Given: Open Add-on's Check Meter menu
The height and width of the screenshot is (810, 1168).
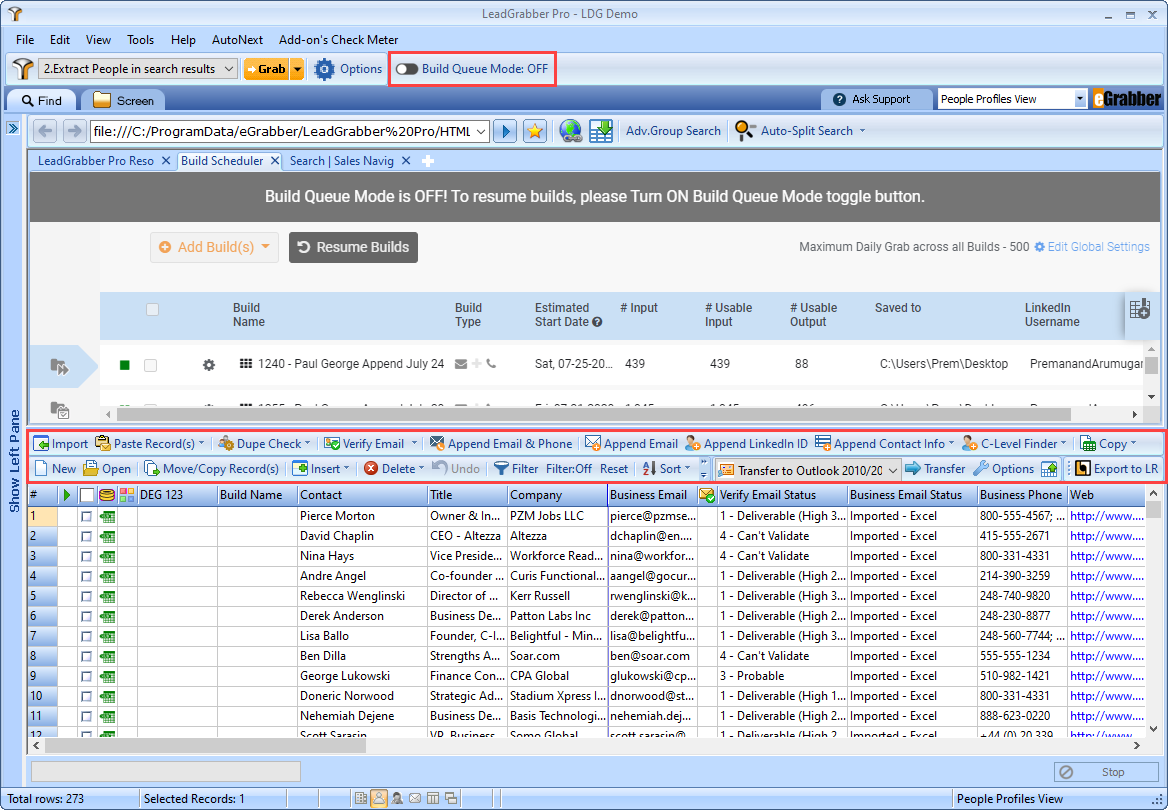Looking at the screenshot, I should point(338,39).
